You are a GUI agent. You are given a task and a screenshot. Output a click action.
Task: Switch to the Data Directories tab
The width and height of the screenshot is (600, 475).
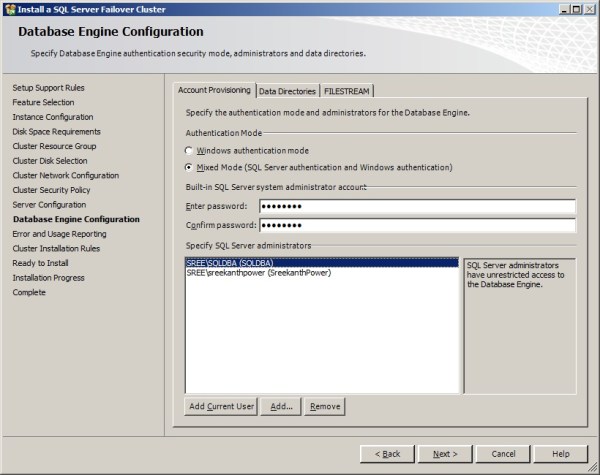tap(288, 91)
